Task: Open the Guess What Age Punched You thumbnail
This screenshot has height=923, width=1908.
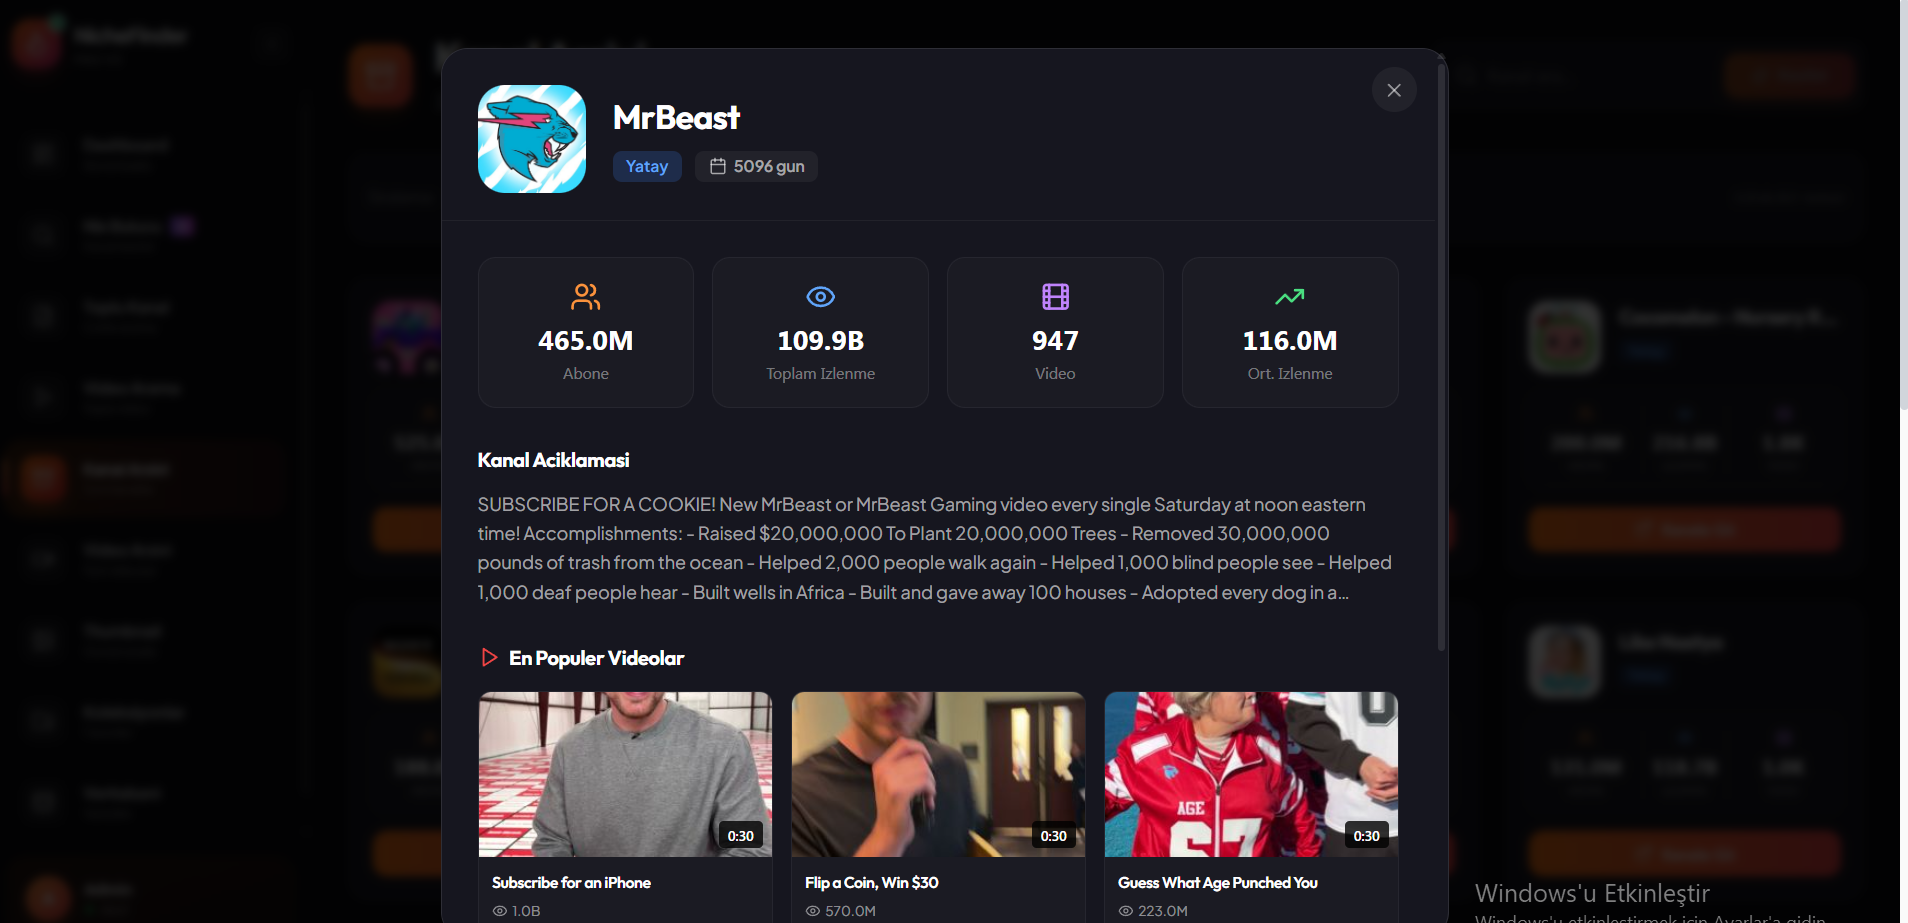Action: 1251,774
